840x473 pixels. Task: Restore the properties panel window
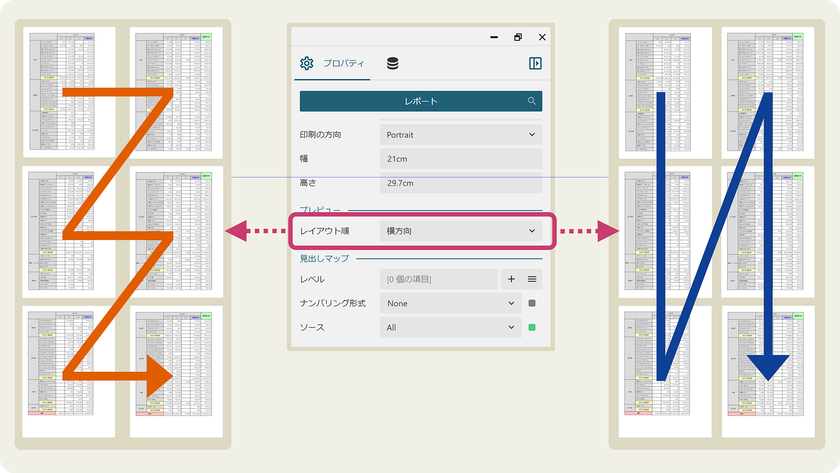coord(518,37)
